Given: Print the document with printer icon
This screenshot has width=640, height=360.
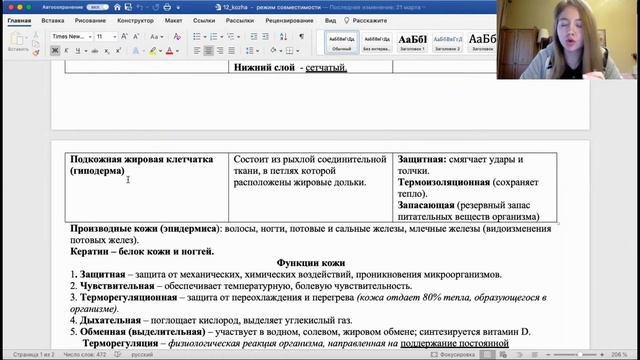Looking at the screenshot, I should click(167, 7).
